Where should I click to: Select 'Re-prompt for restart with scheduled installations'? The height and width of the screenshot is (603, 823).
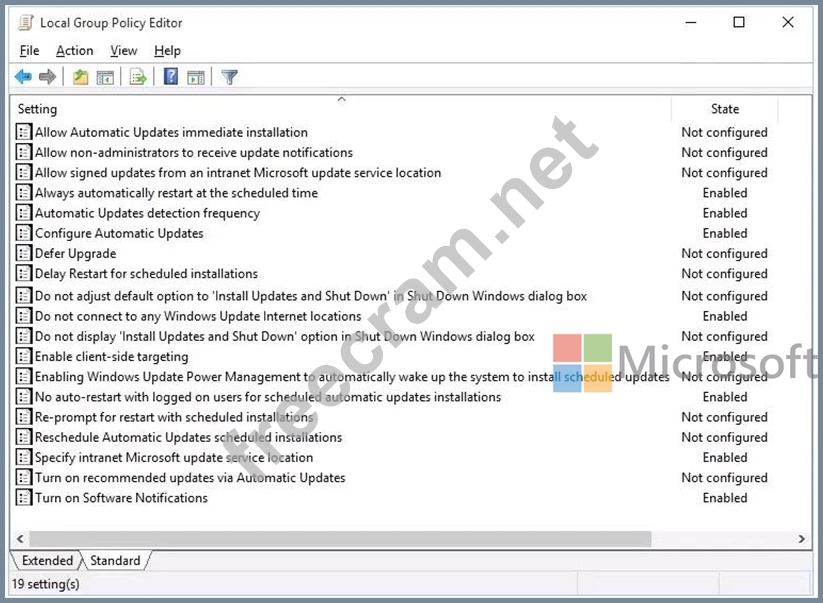[x=174, y=417]
